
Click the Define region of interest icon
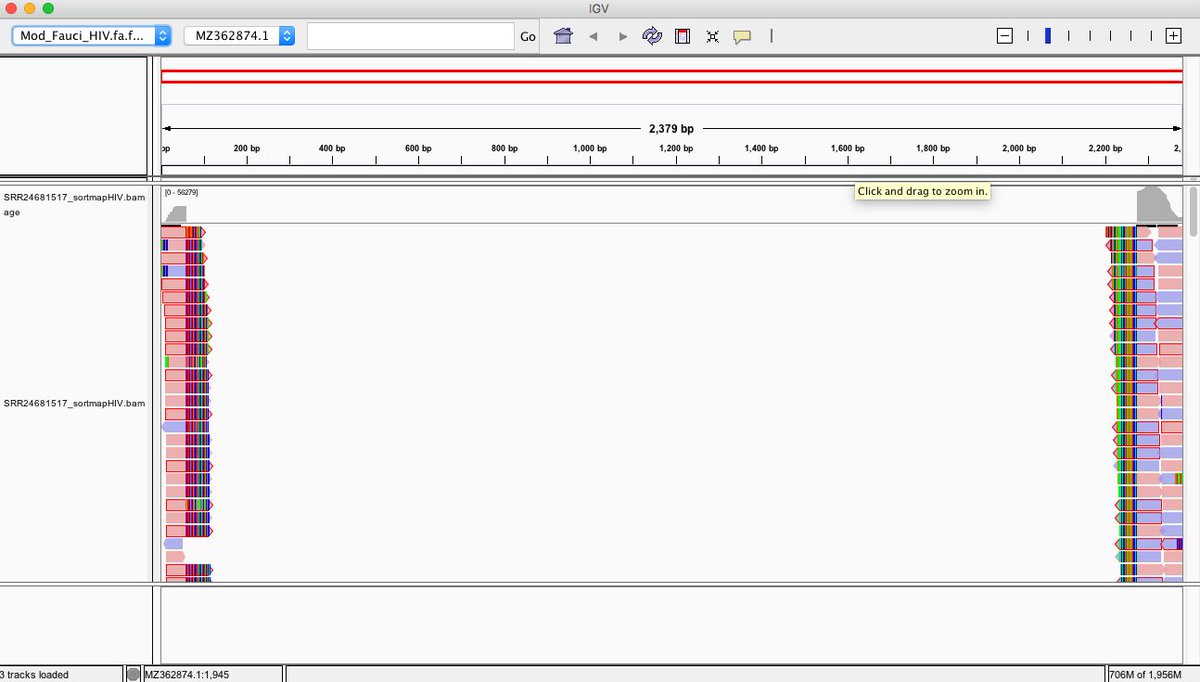[x=682, y=36]
